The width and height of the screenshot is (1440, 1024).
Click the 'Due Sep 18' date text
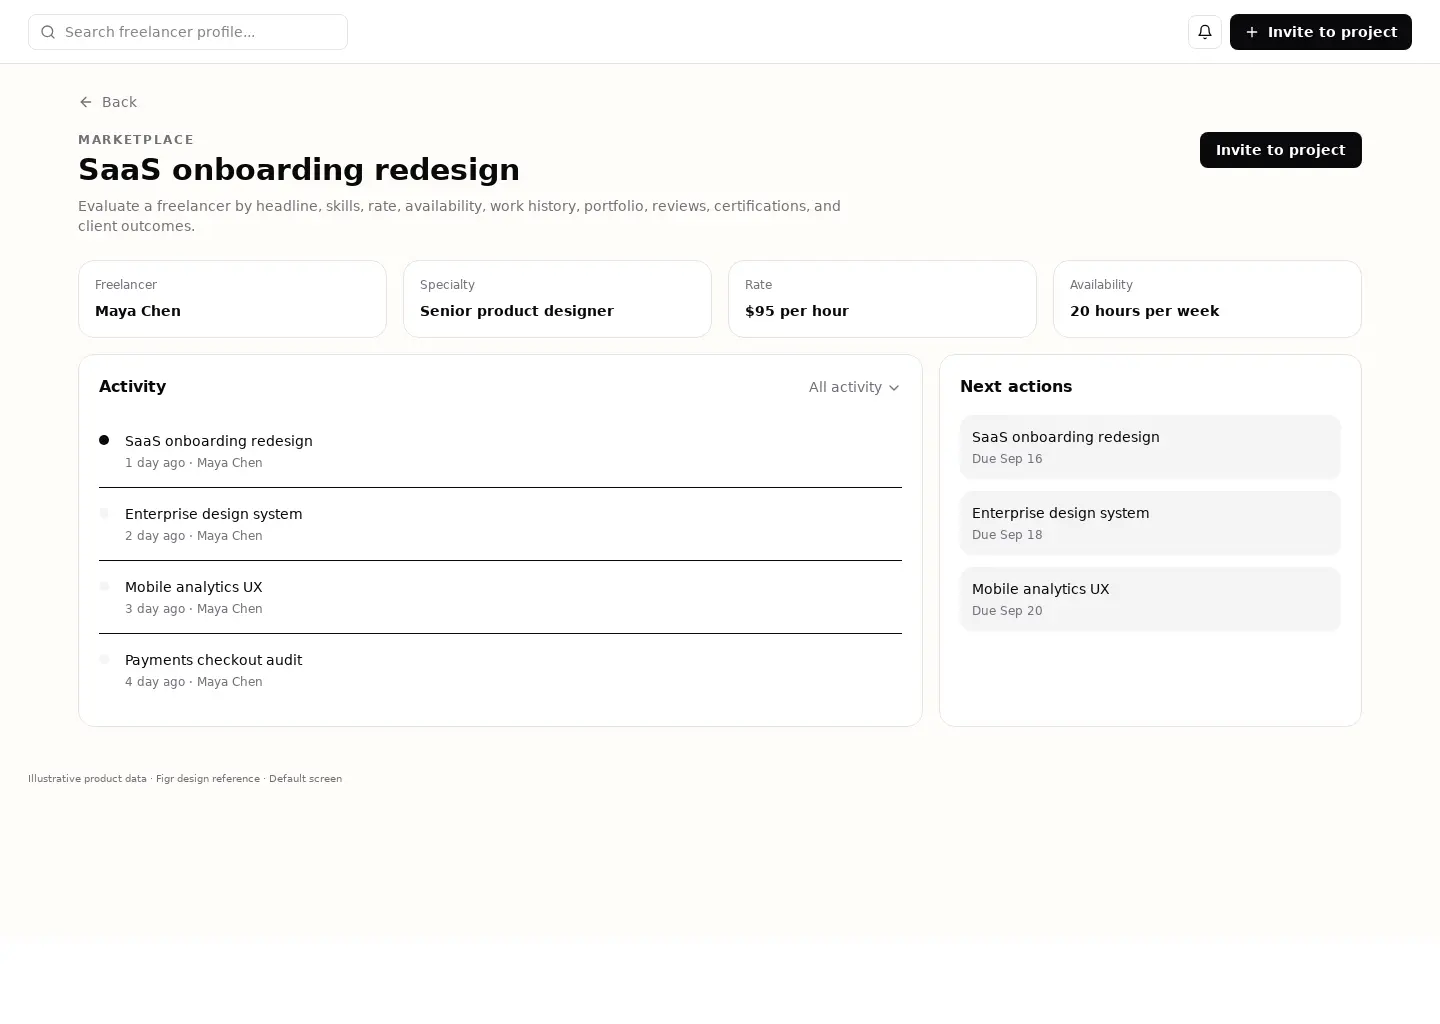click(1007, 535)
